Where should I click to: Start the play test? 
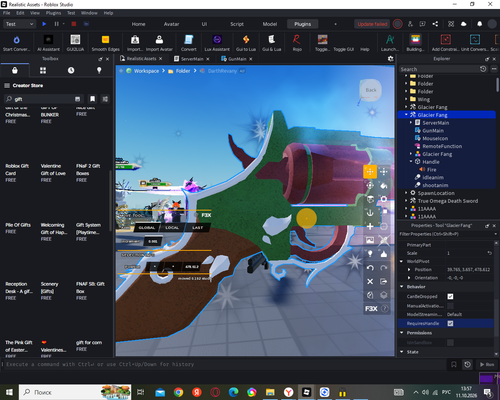(x=44, y=24)
